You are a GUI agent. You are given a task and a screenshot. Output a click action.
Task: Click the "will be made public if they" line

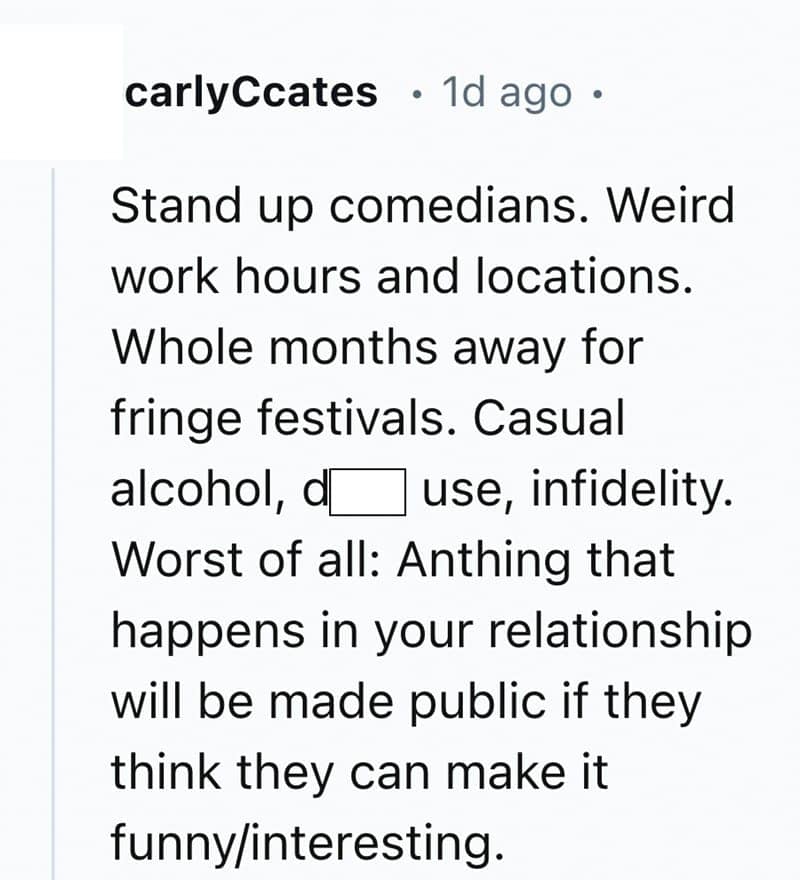(406, 702)
